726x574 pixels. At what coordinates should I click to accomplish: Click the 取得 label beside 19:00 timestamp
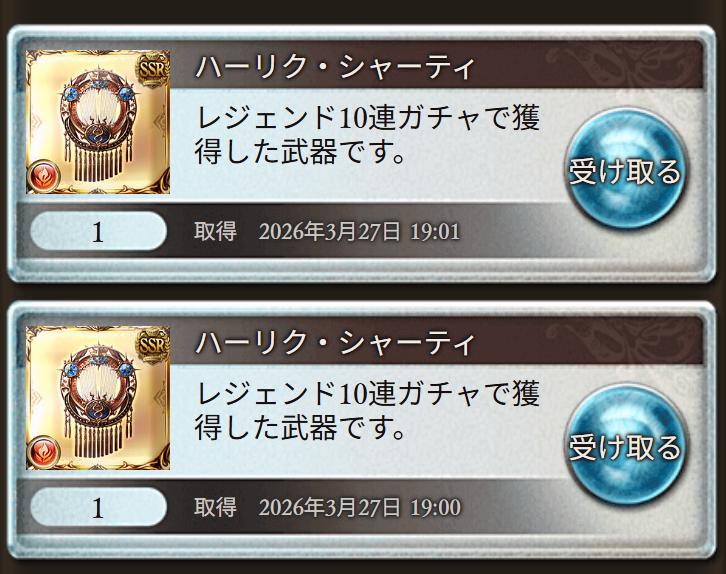[215, 507]
